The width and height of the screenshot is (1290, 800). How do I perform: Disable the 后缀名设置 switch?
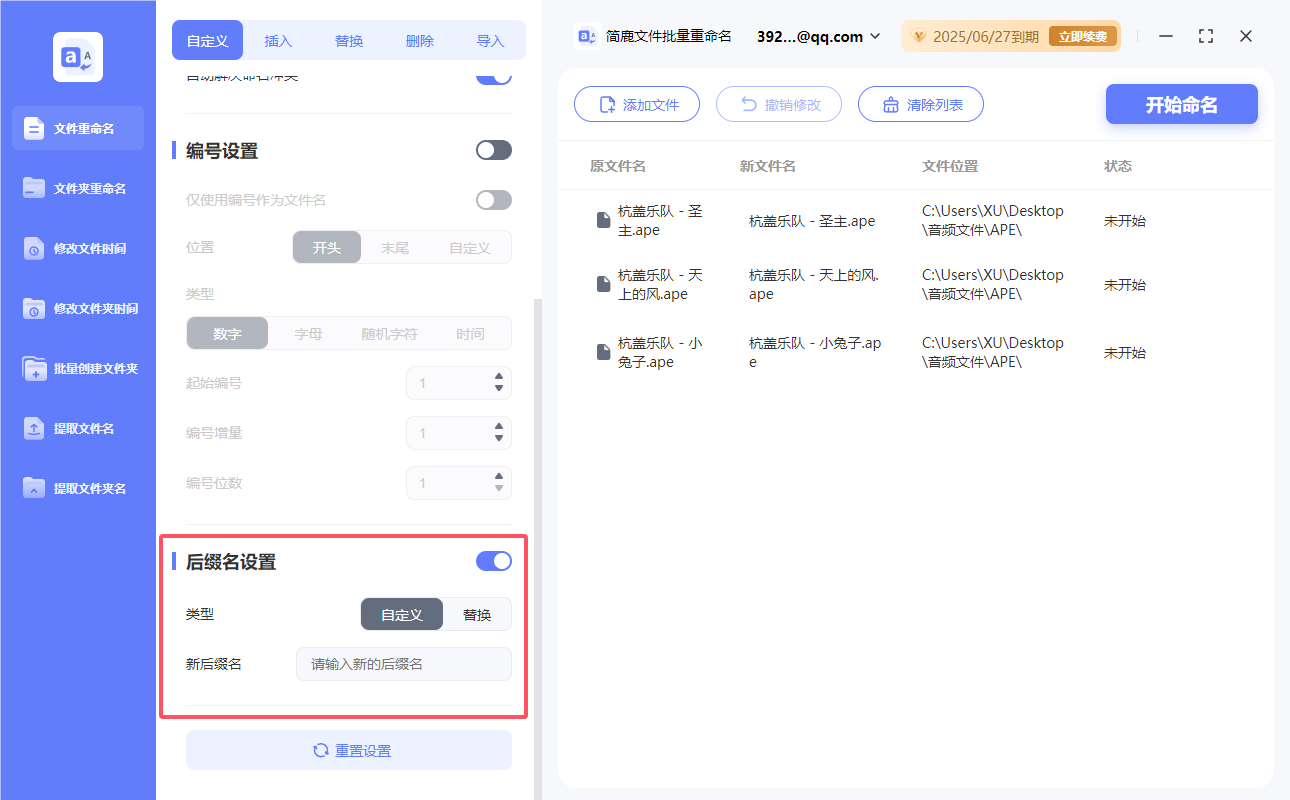click(493, 561)
